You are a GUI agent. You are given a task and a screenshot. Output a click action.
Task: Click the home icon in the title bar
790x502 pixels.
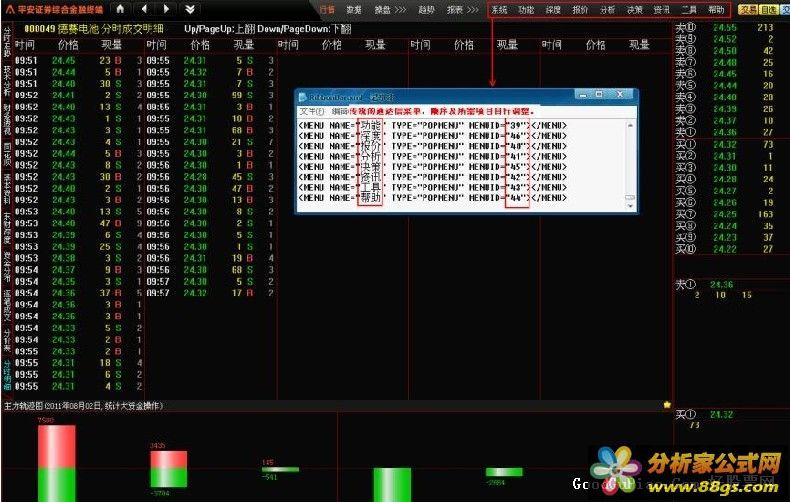coord(120,9)
